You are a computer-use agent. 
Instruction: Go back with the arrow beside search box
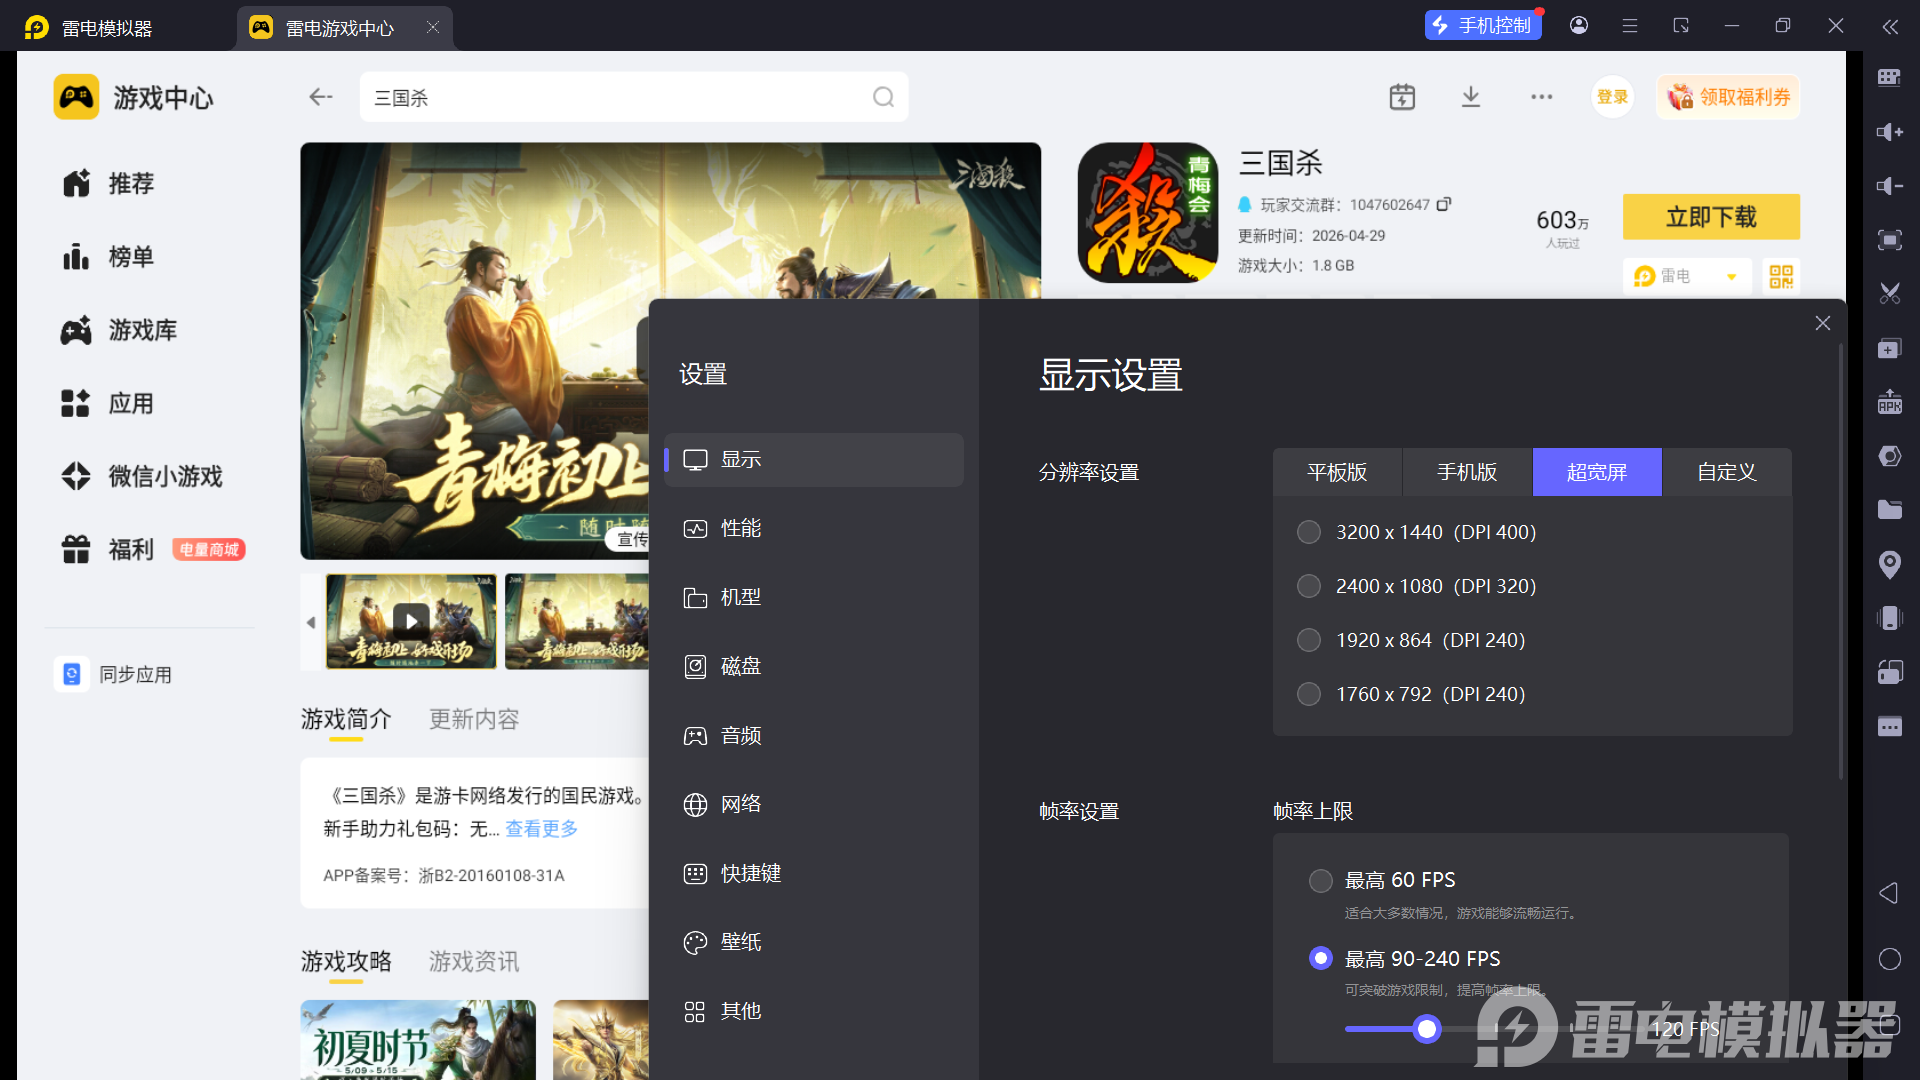(x=320, y=97)
